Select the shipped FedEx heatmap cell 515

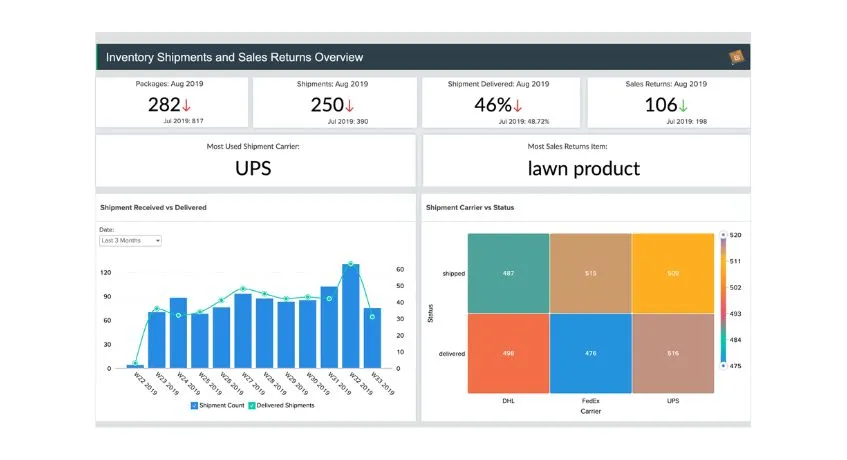(x=590, y=273)
